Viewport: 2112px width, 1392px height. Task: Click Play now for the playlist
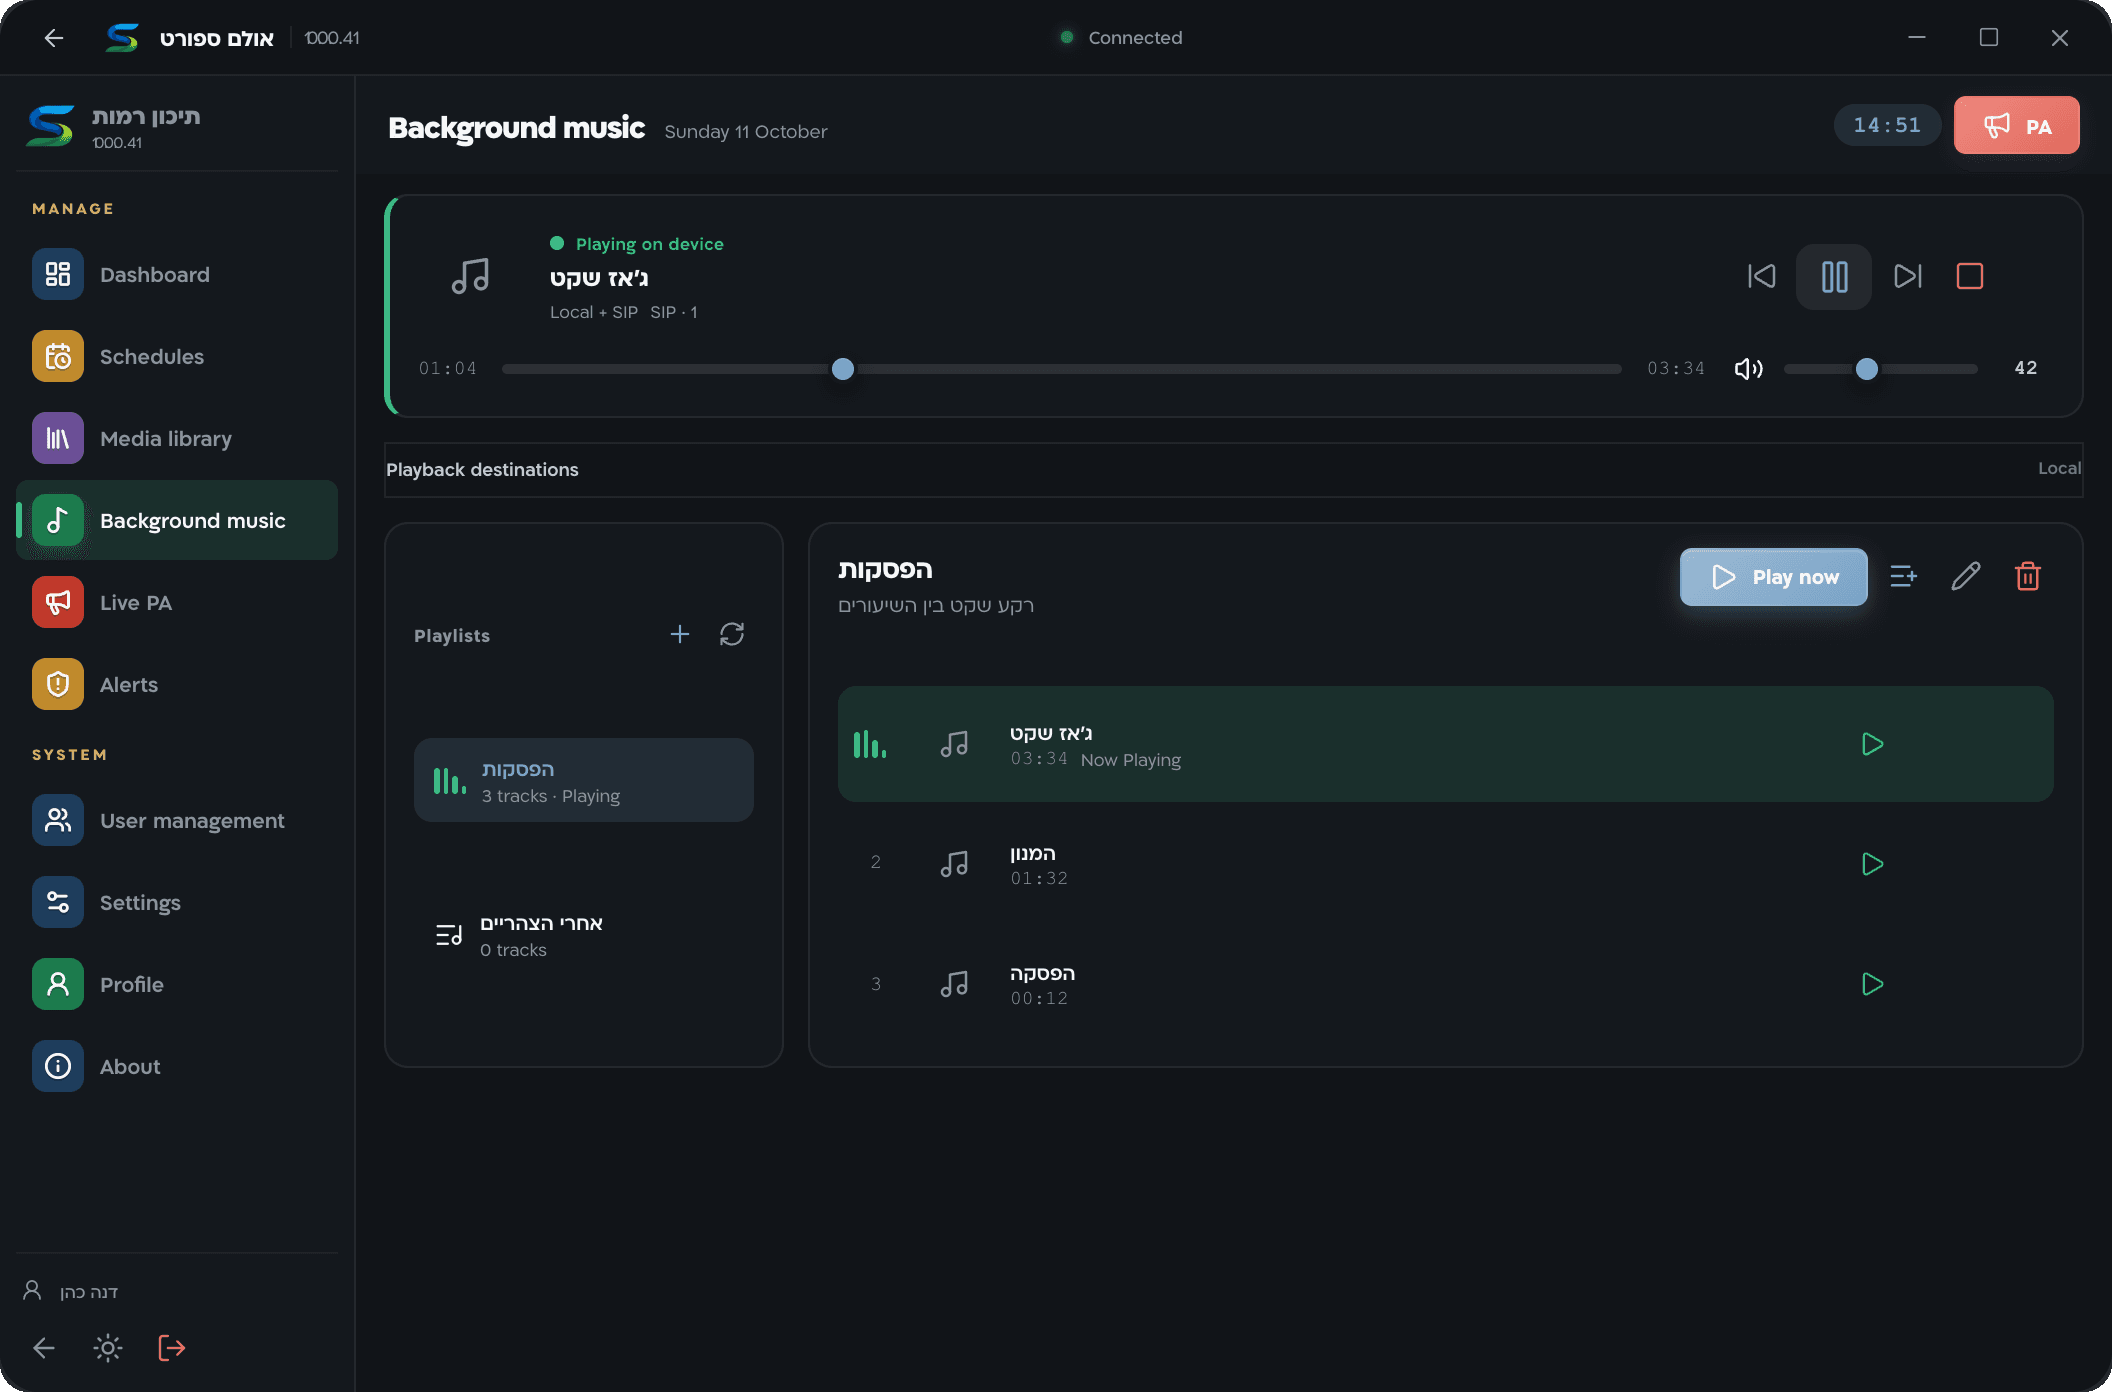[x=1774, y=577]
